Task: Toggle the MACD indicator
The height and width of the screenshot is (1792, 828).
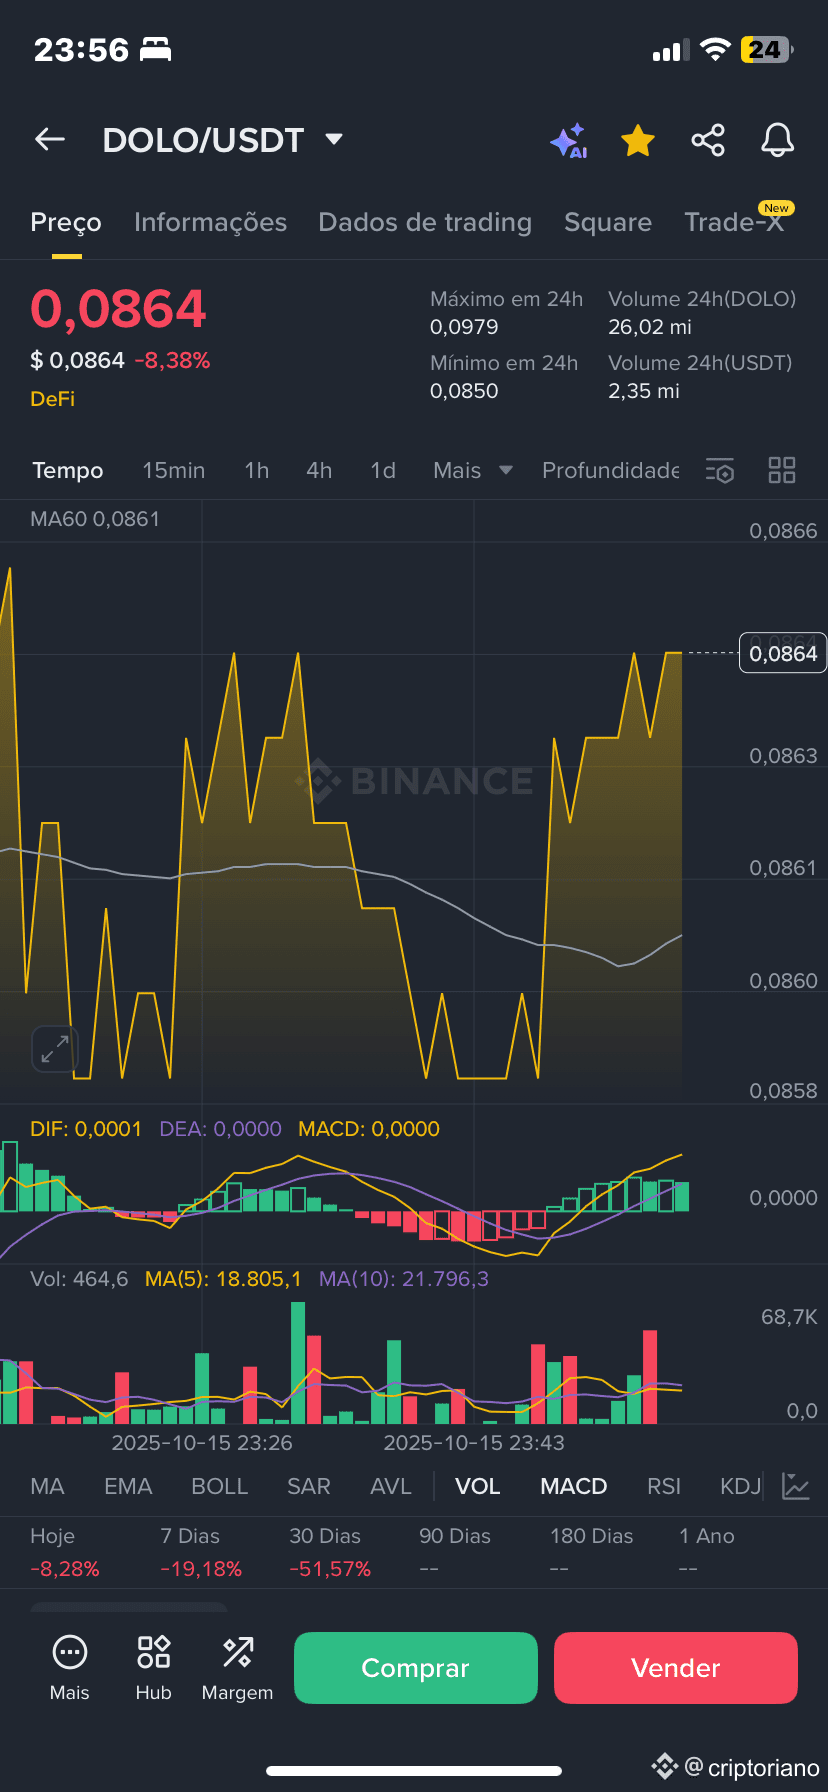Action: (574, 1486)
